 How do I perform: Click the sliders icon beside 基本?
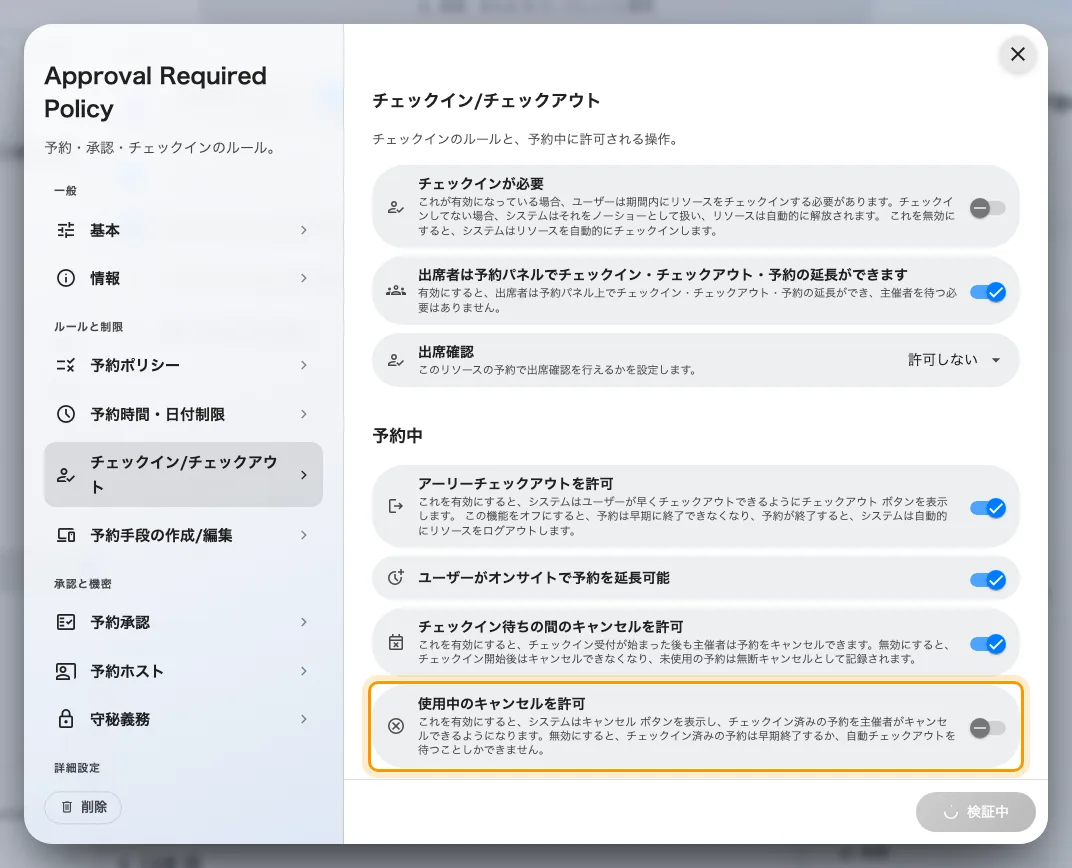pyautogui.click(x=66, y=230)
